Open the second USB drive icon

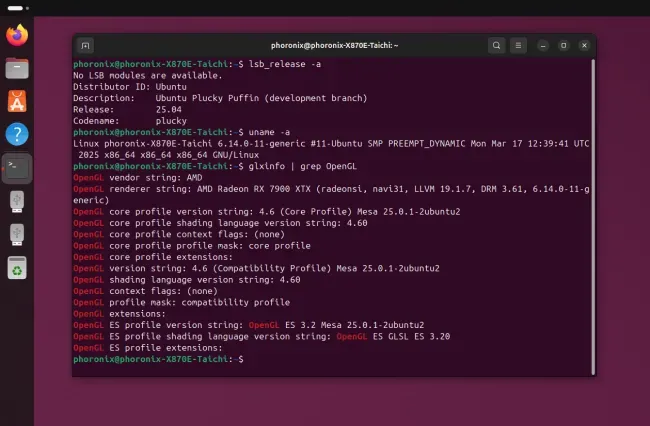click(17, 235)
